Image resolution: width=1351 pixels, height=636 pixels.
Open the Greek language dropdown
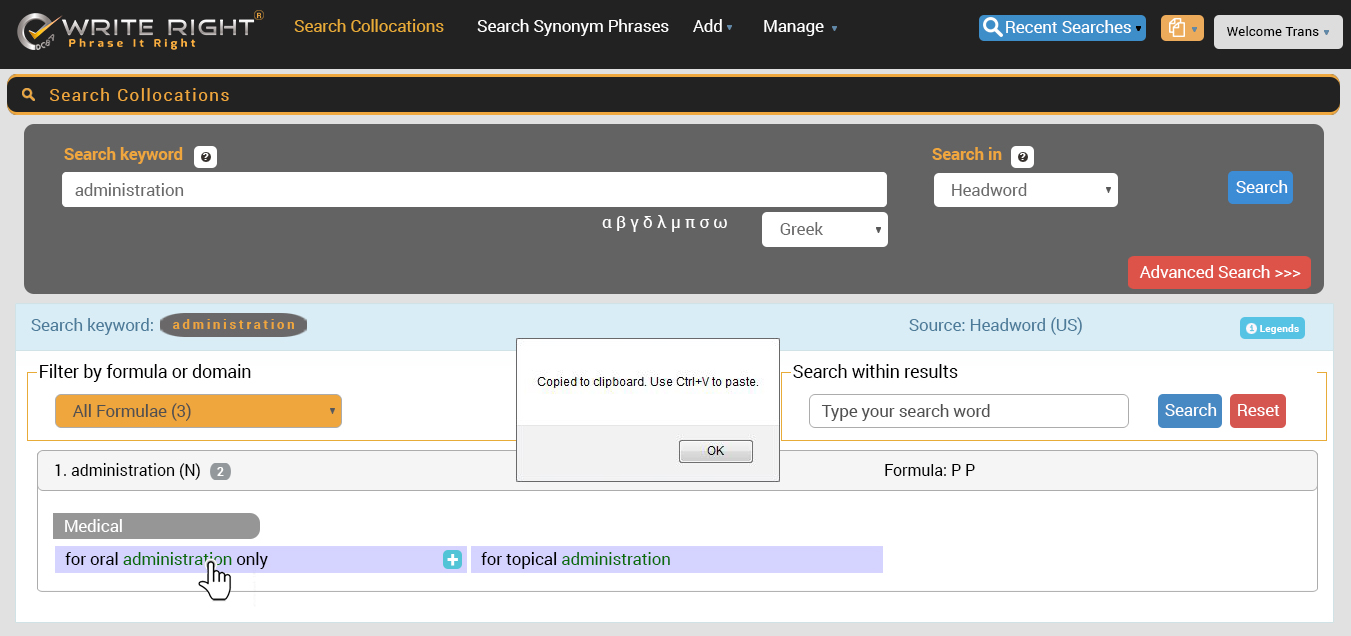click(x=824, y=229)
